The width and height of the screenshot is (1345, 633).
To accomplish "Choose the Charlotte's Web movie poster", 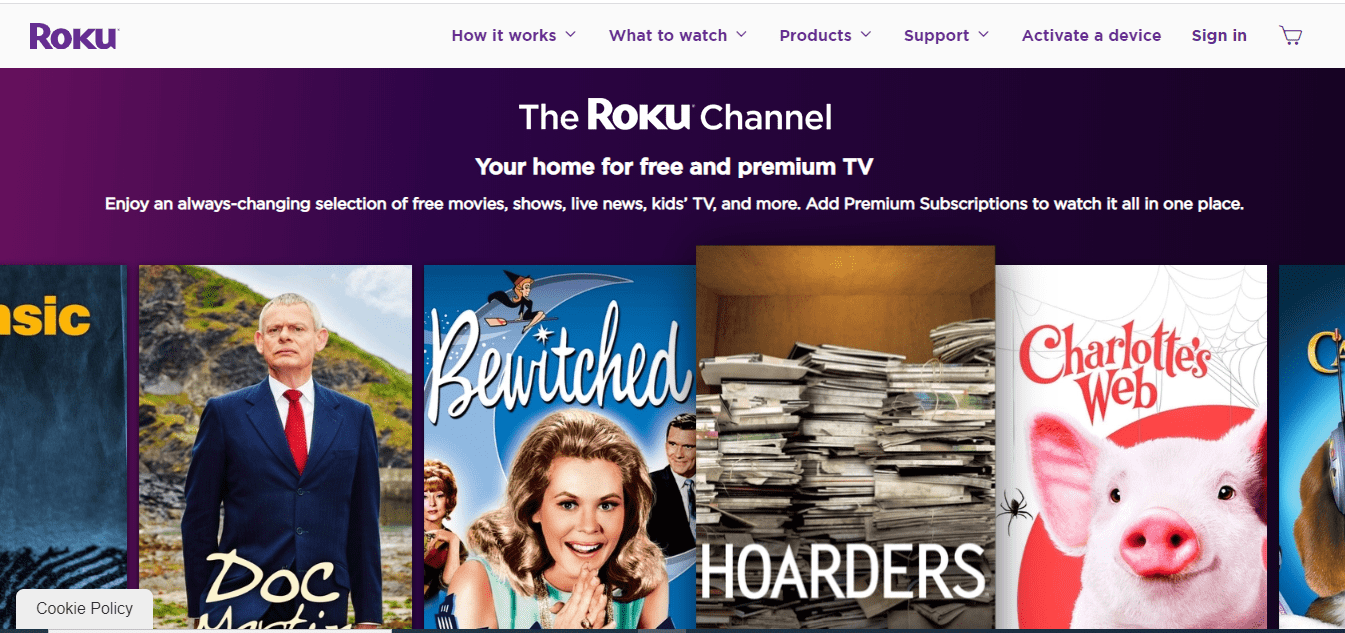I will tap(1131, 447).
